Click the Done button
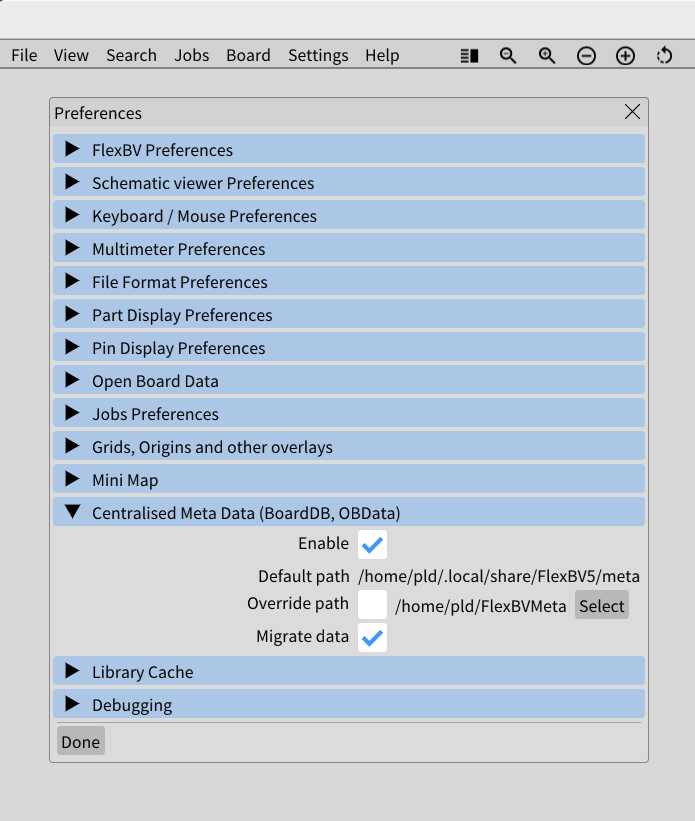Screen dimensions: 695x821 [81, 741]
